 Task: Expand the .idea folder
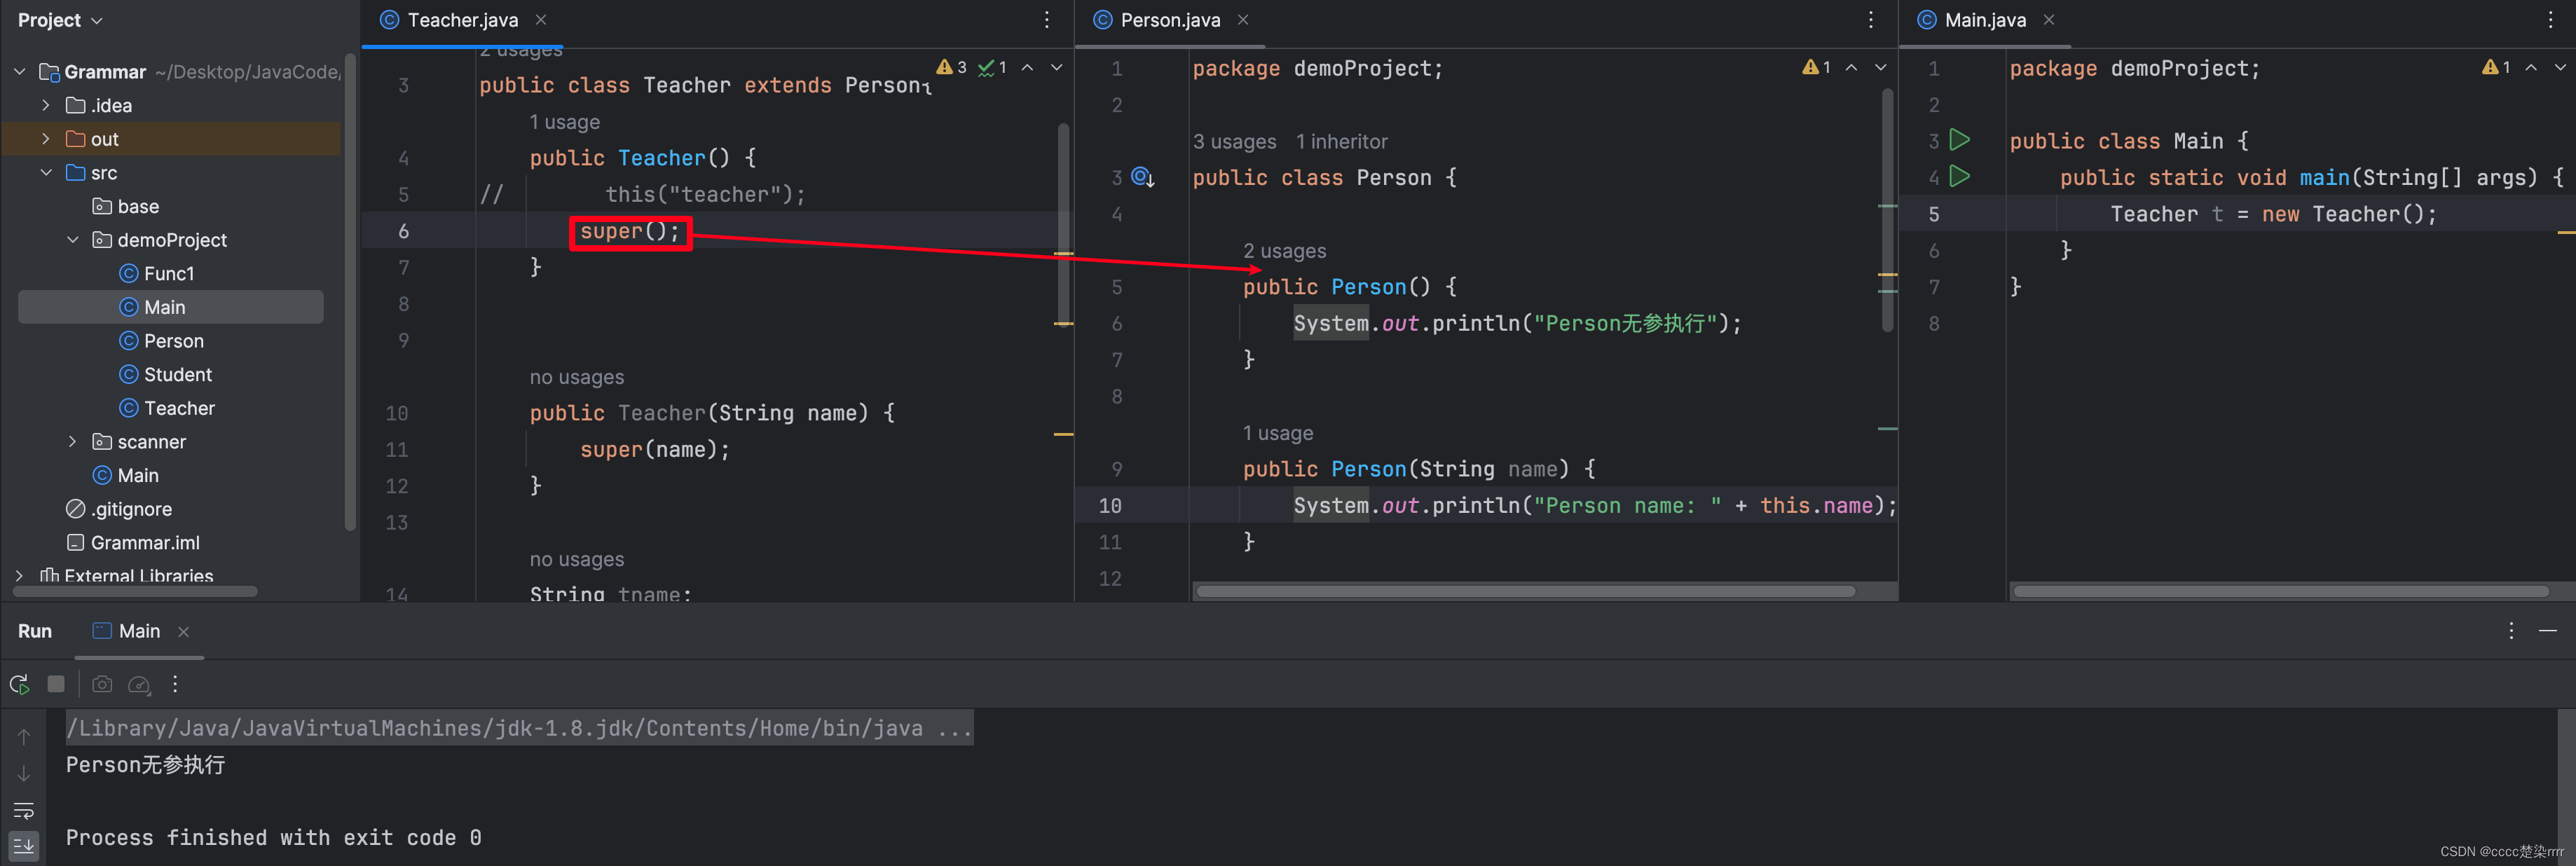[45, 105]
